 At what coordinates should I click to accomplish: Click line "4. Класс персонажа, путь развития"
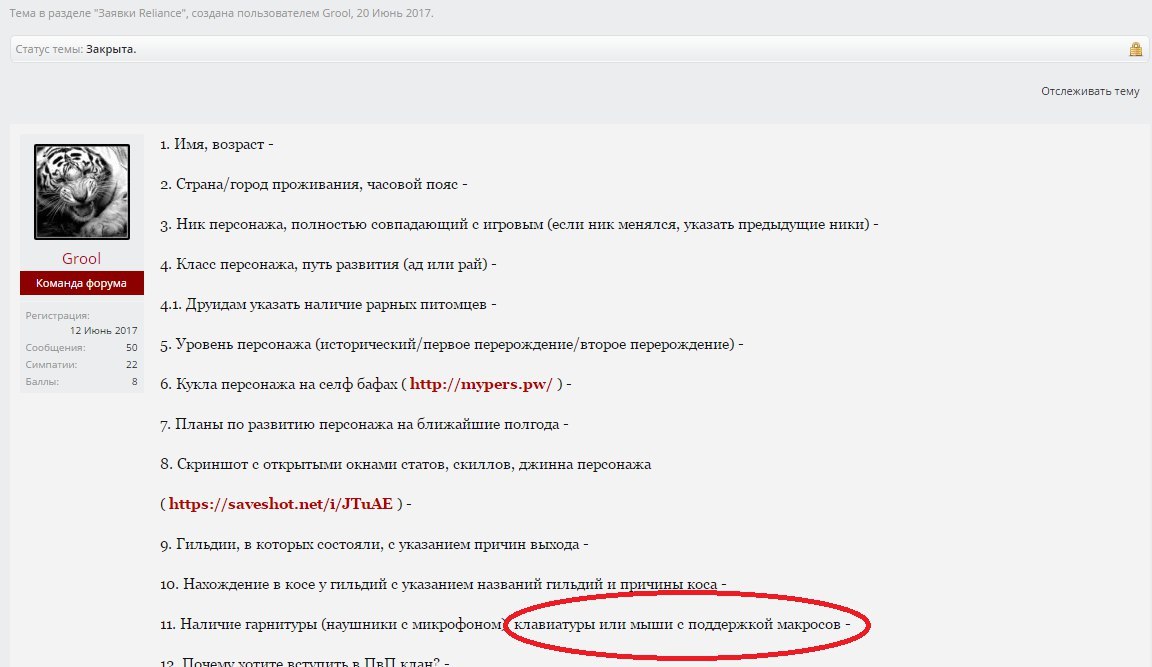point(323,264)
